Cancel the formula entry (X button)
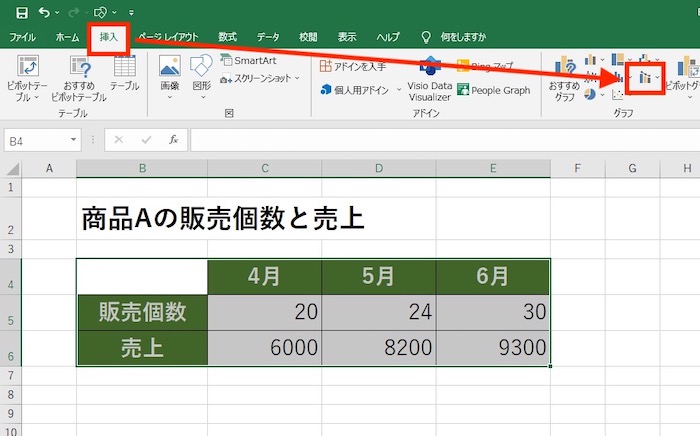Viewport: 700px width, 436px height. pos(119,140)
